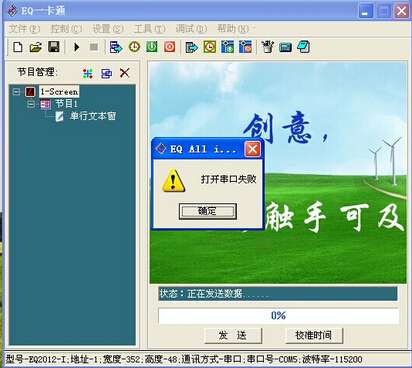Click the small screen display toolbar icon

click(x=285, y=48)
